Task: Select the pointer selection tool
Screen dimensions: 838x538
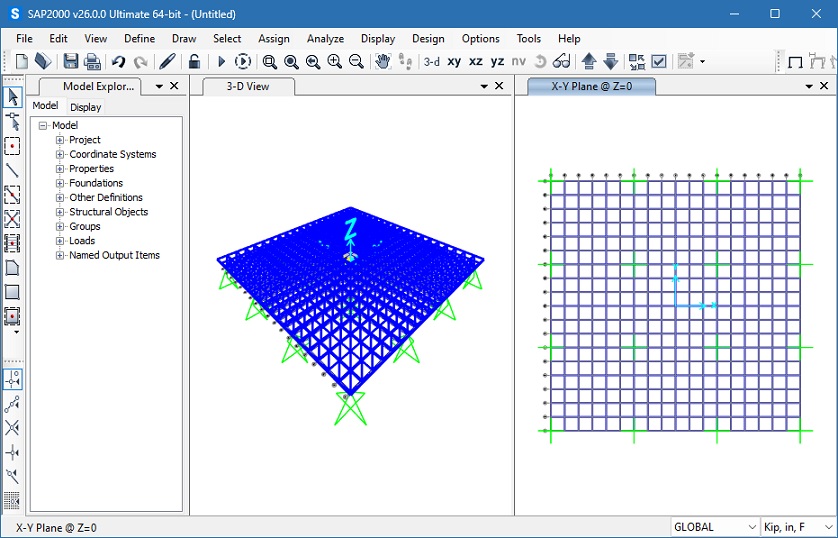Action: coord(12,97)
